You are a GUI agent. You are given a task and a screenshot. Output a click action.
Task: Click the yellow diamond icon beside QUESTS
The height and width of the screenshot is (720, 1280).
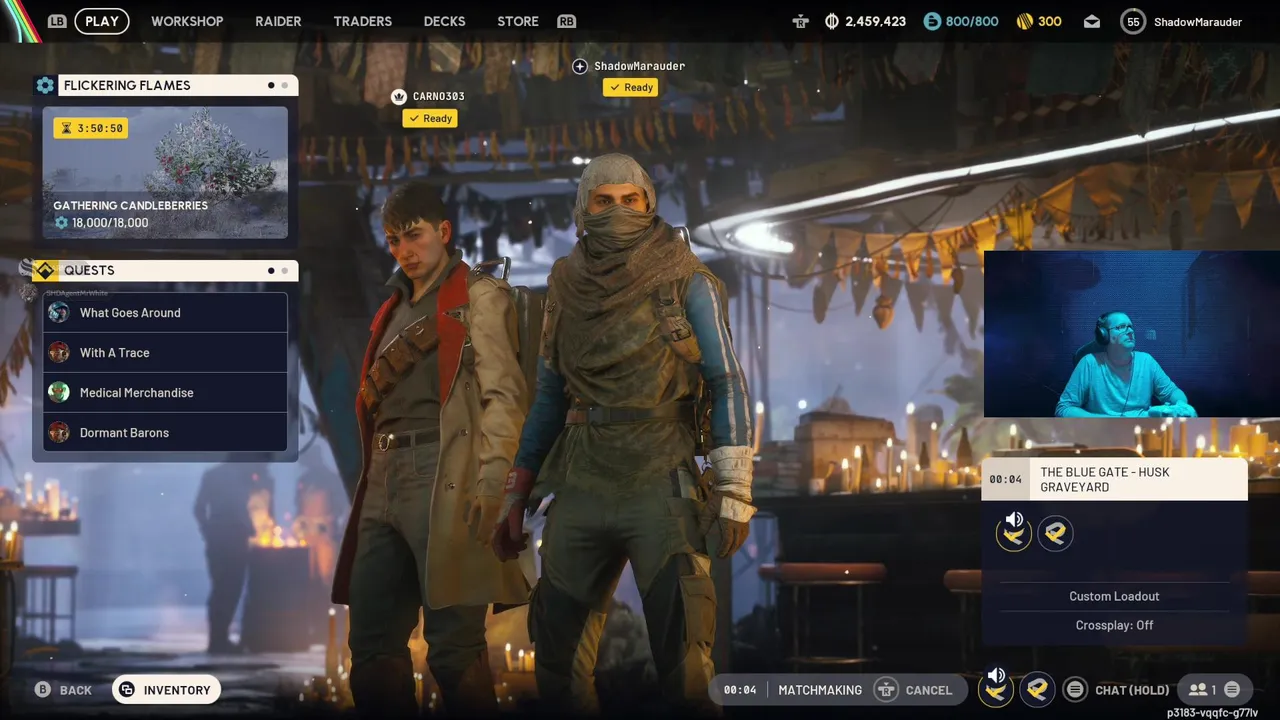click(x=45, y=270)
